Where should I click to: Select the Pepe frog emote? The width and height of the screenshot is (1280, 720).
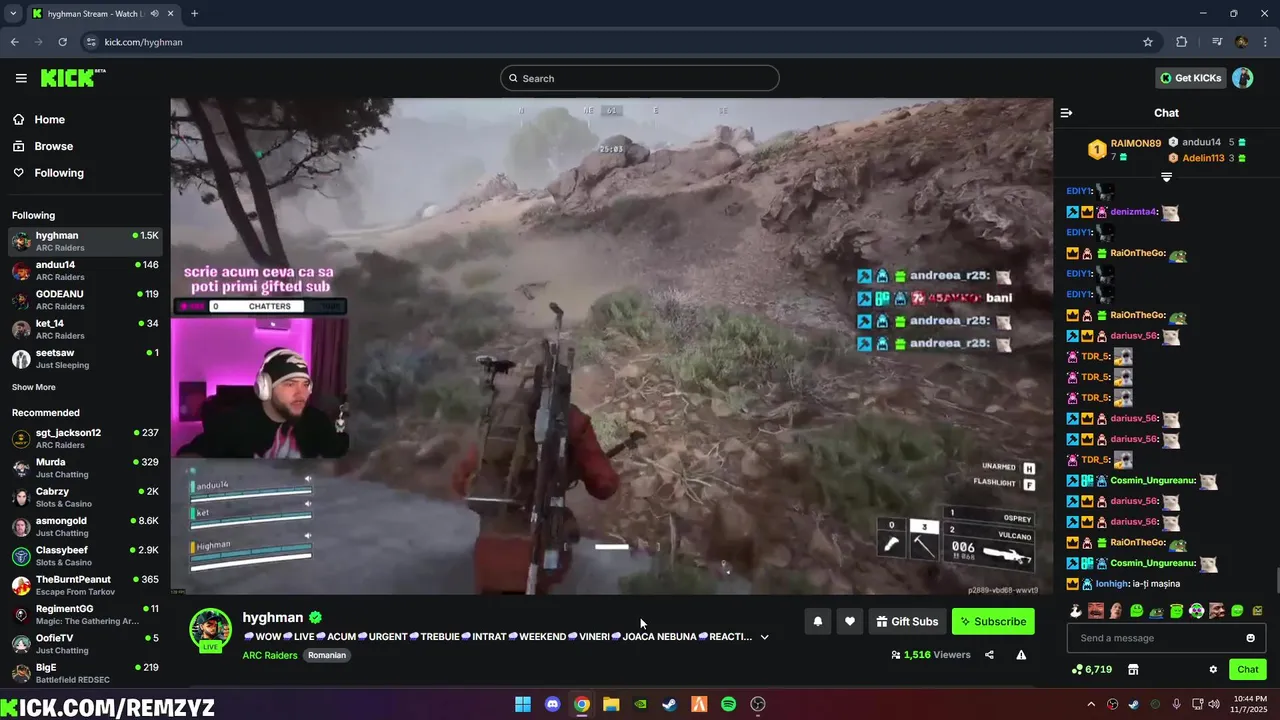click(1157, 611)
